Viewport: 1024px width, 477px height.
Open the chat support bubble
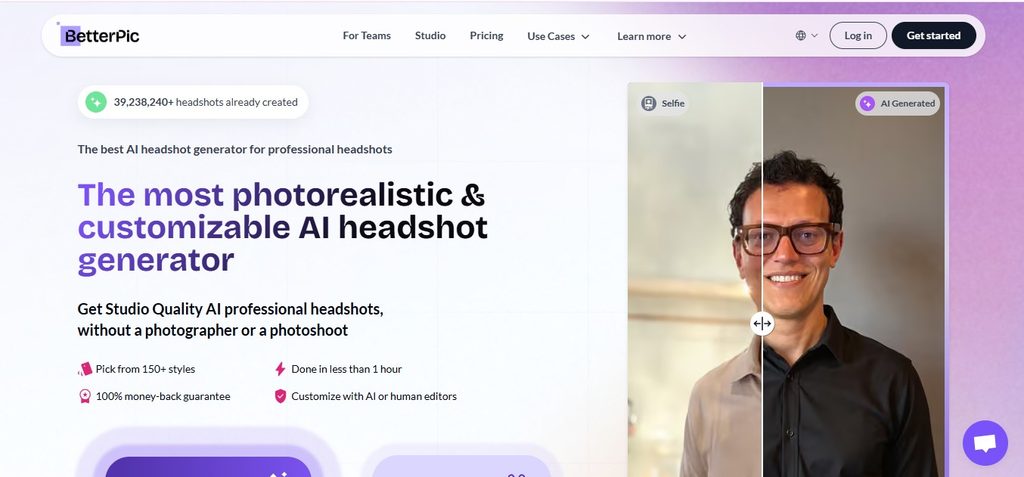click(985, 443)
